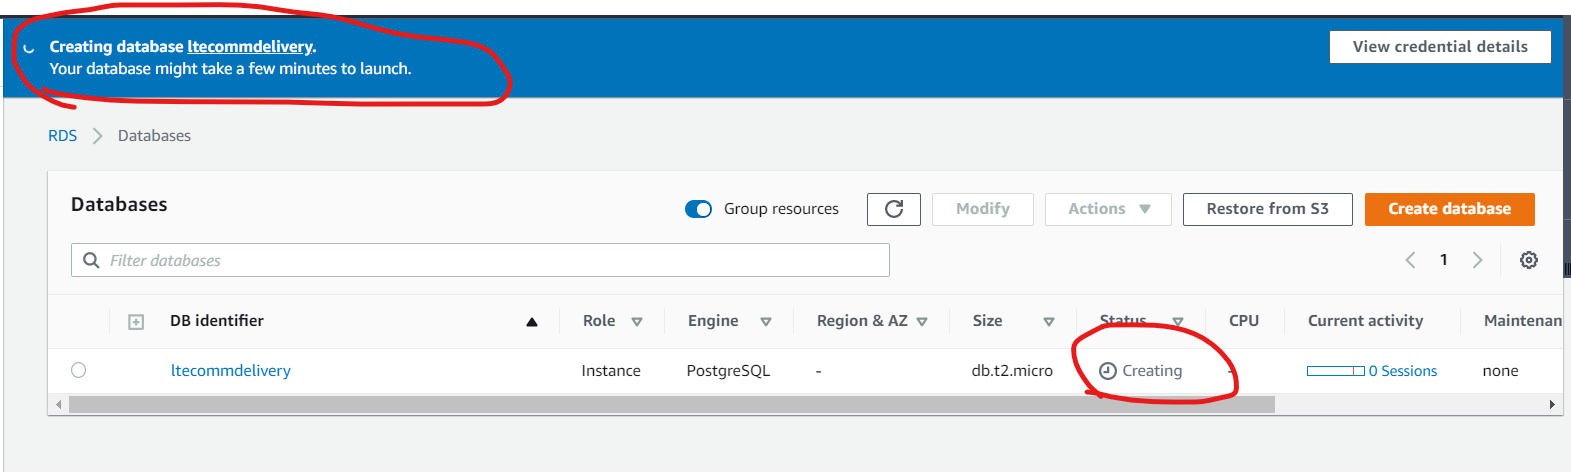Click the maintenance value none
This screenshot has width=1571, height=472.
[x=1500, y=371]
